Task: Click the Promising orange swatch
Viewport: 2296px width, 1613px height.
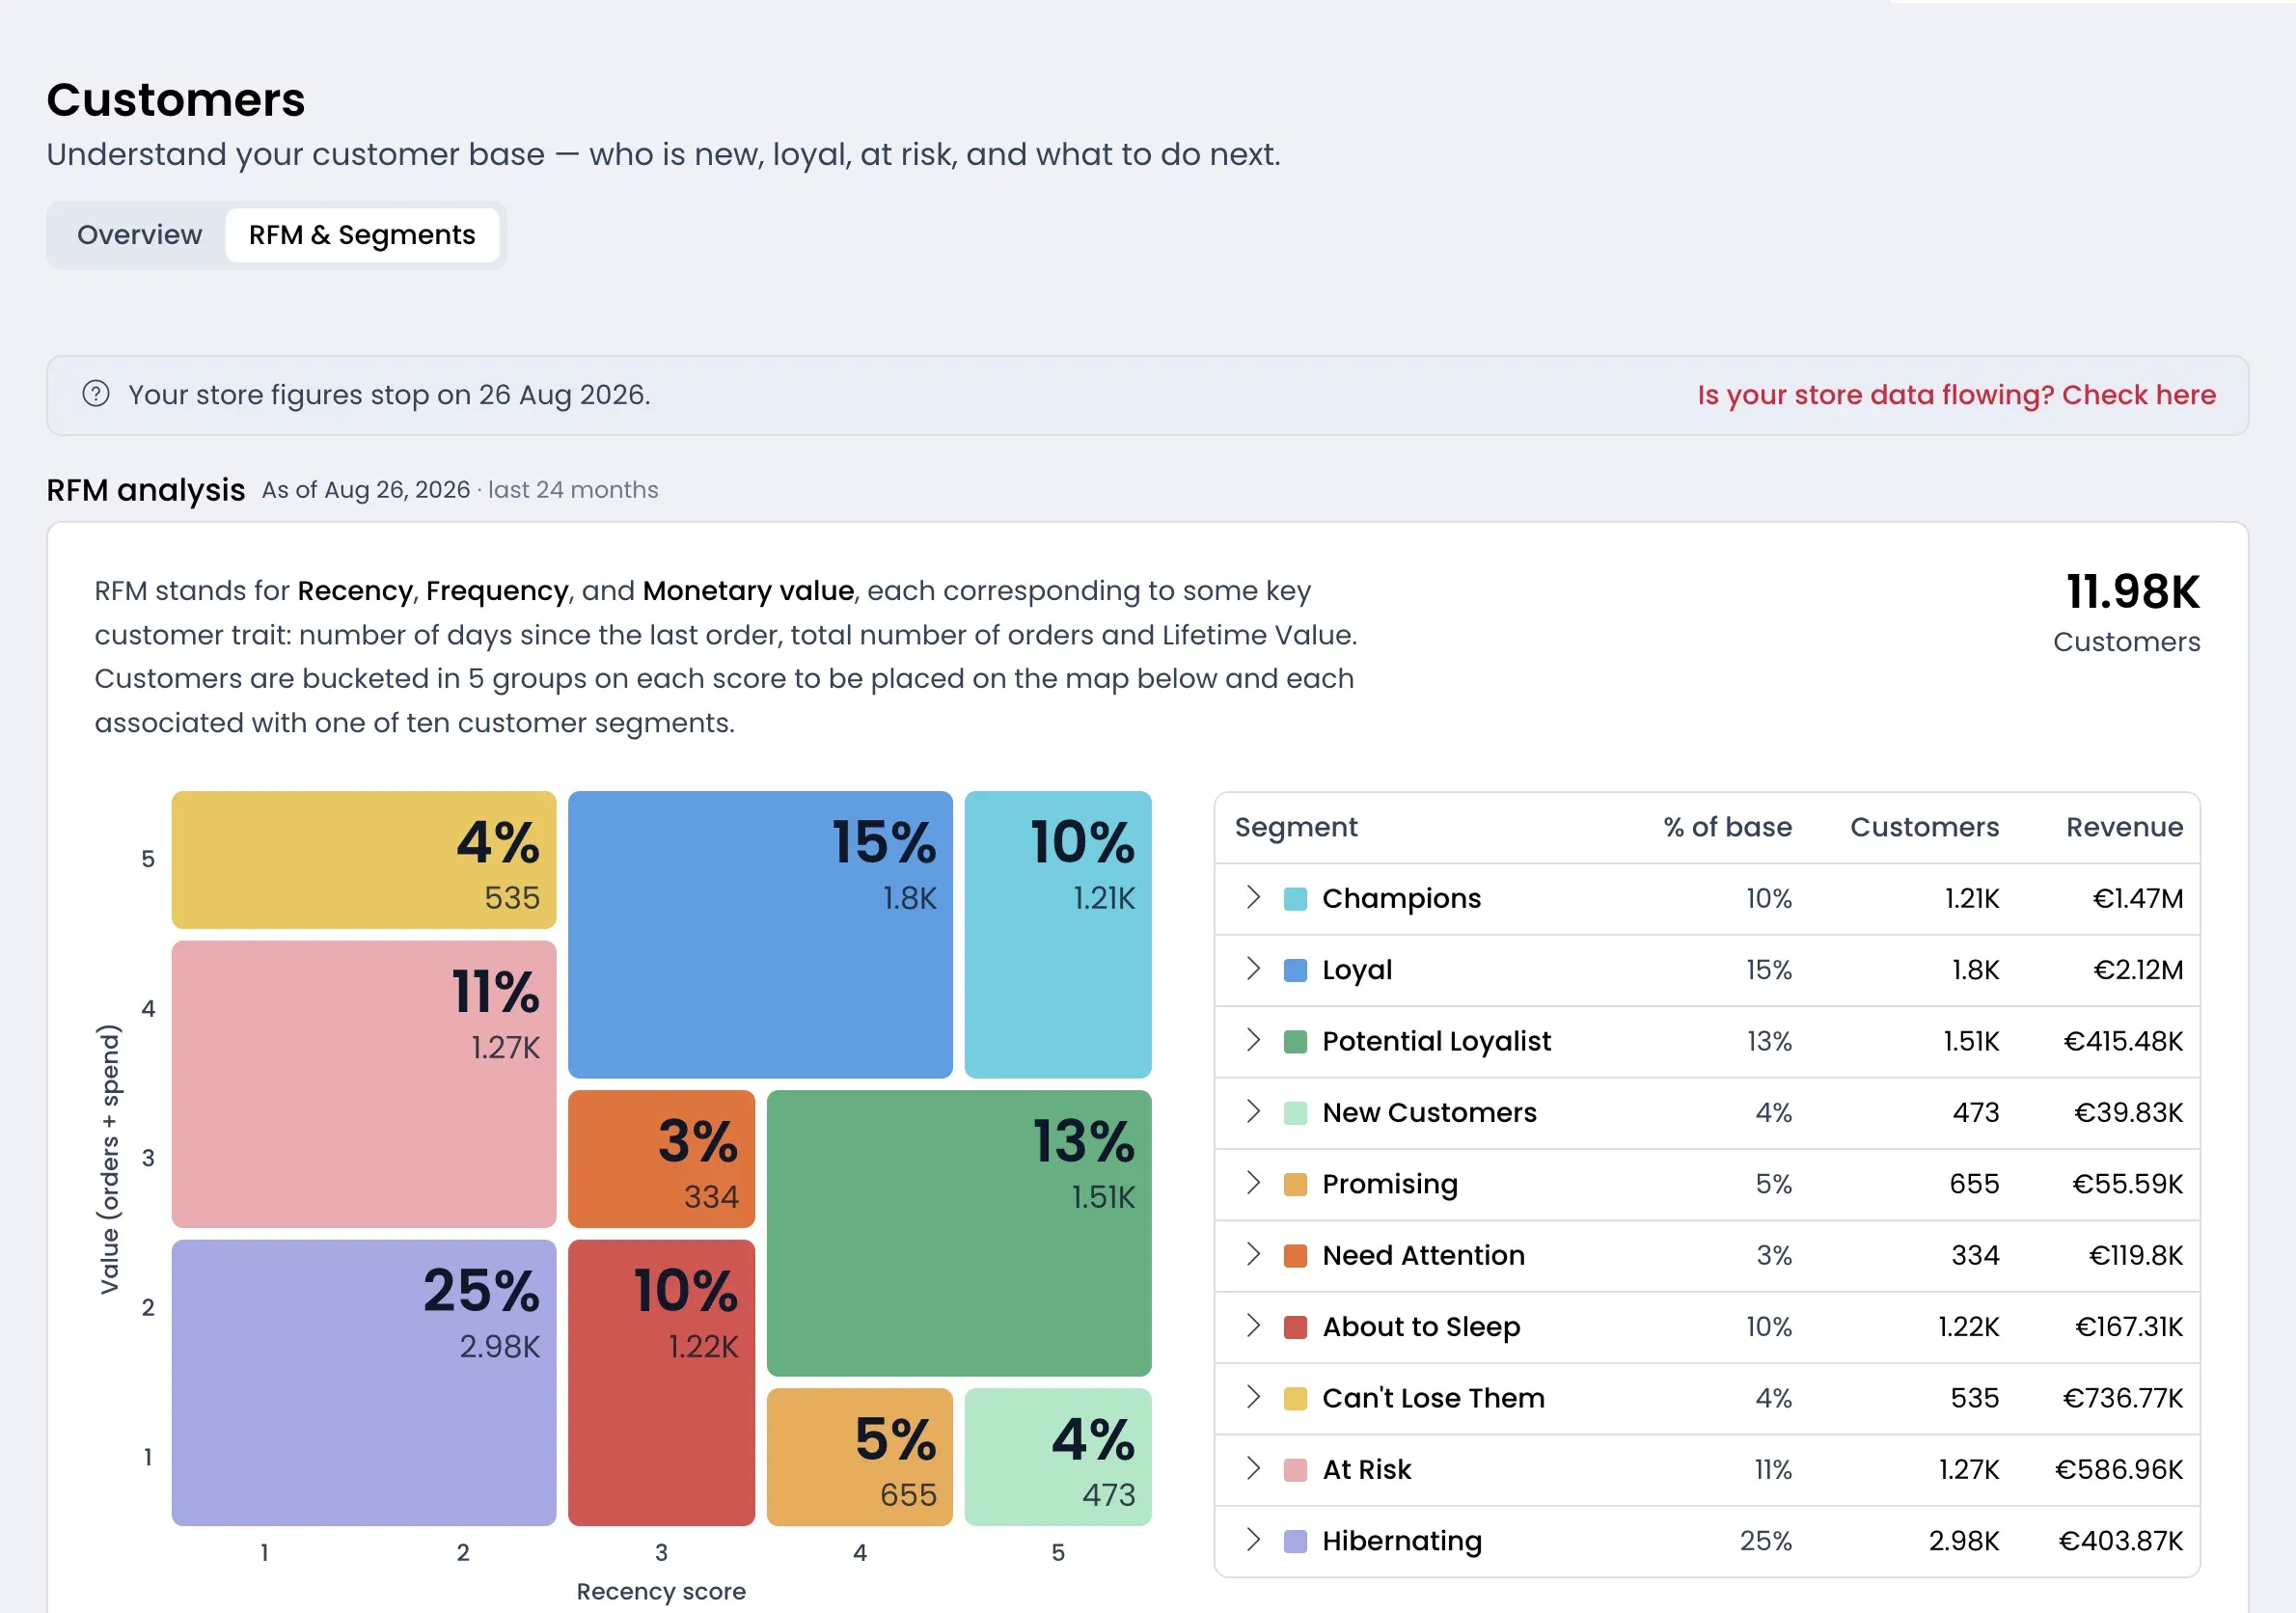Action: click(1295, 1184)
